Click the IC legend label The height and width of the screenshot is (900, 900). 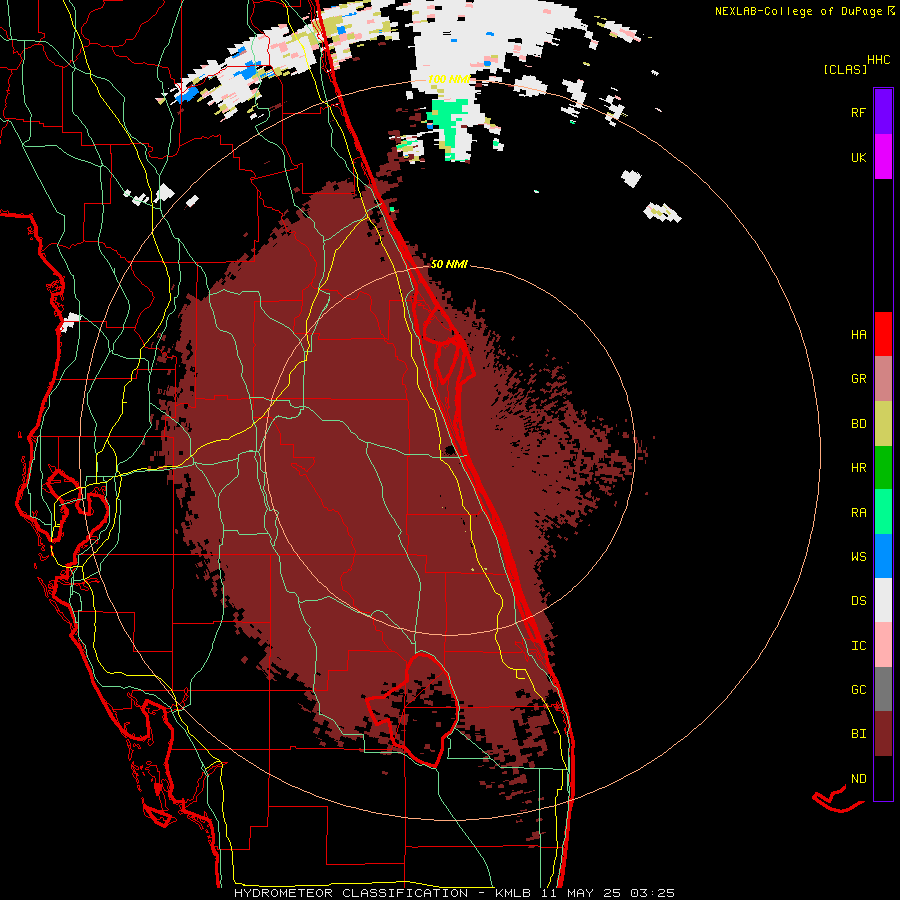point(858,646)
